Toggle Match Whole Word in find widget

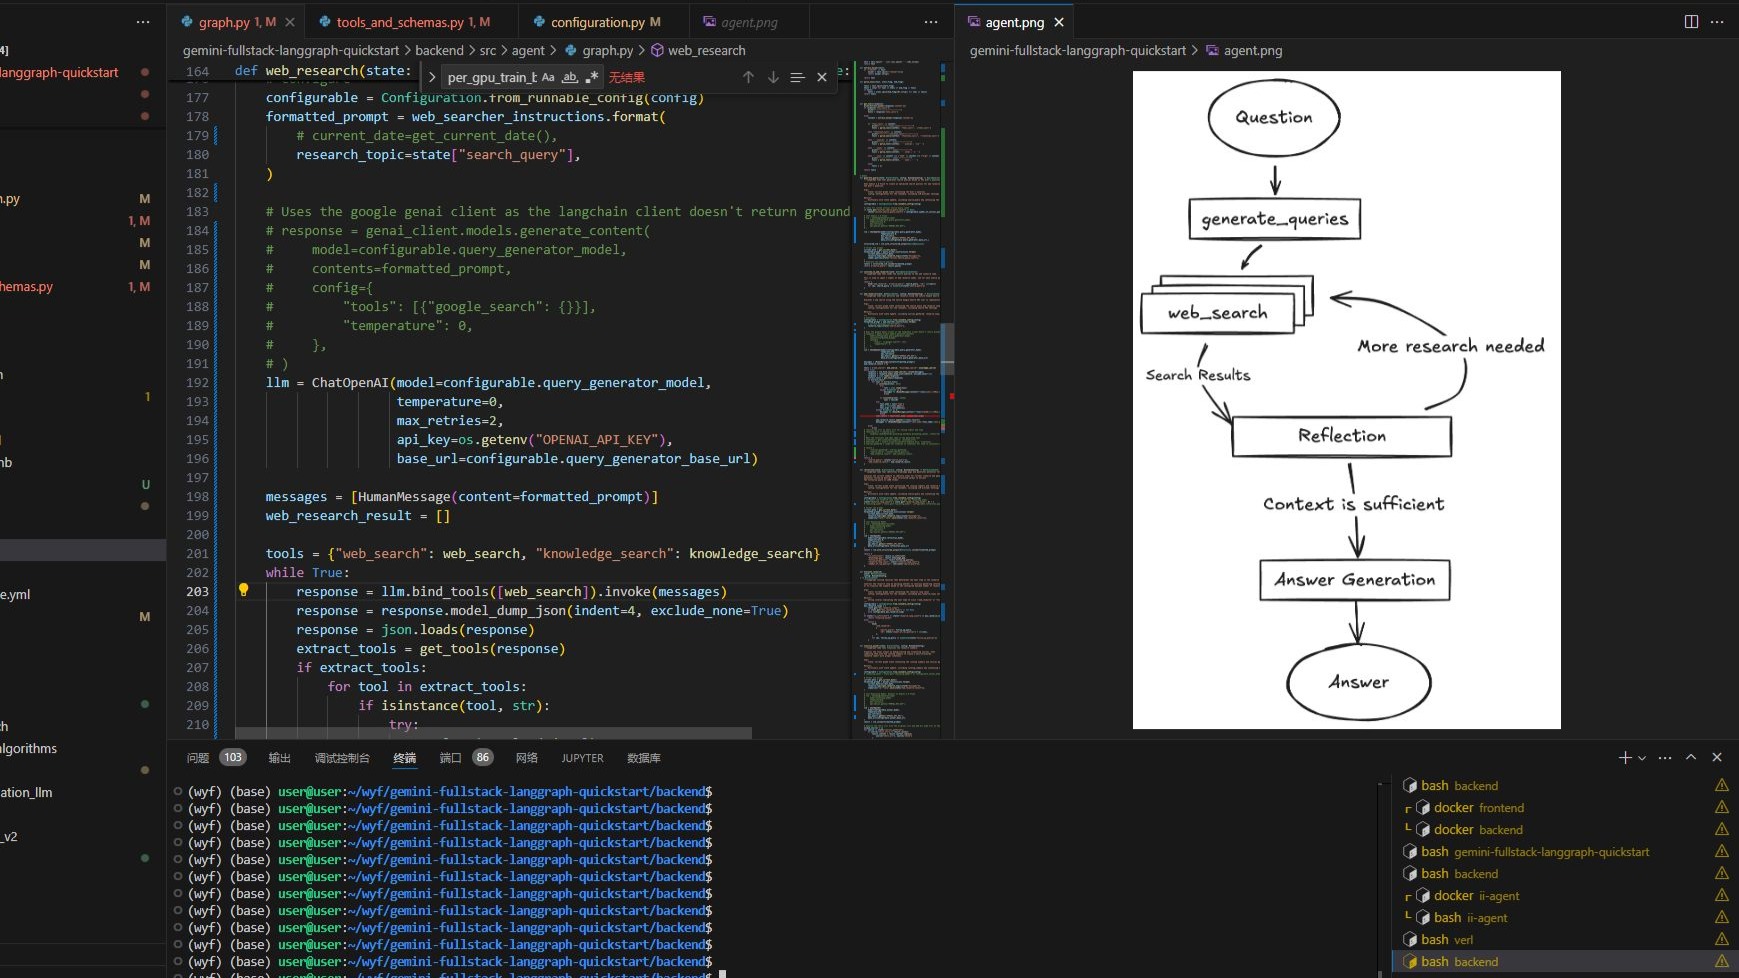570,77
